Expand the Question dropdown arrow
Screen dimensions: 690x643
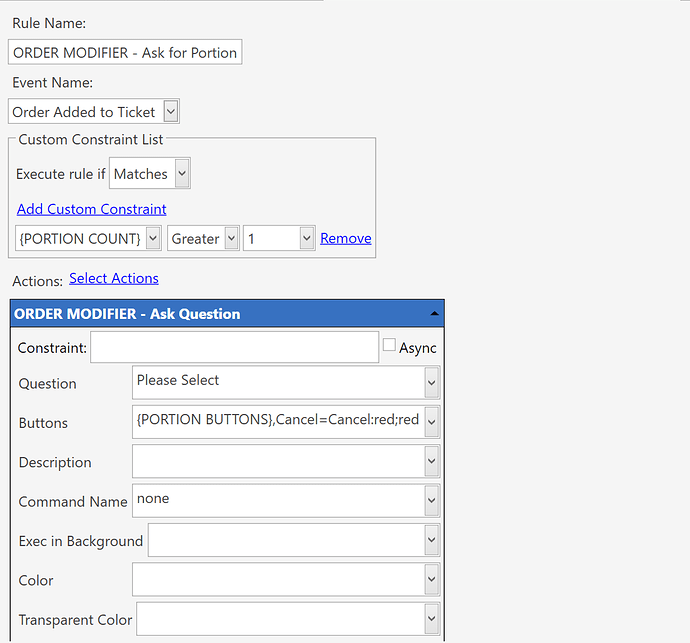pos(432,382)
